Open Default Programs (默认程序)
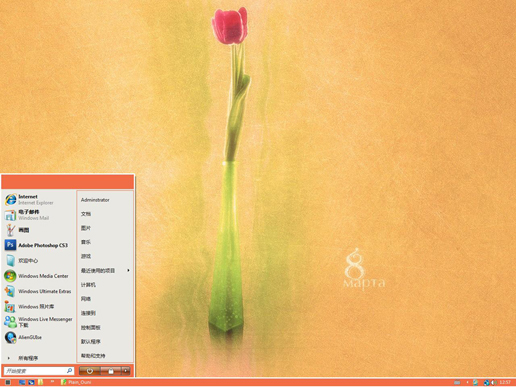Image resolution: width=516 pixels, height=387 pixels. click(105, 342)
